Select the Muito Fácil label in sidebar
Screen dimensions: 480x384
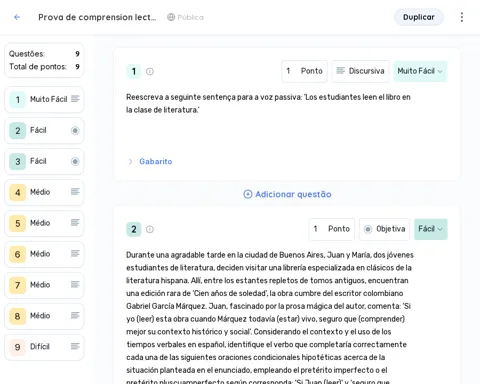click(x=49, y=99)
